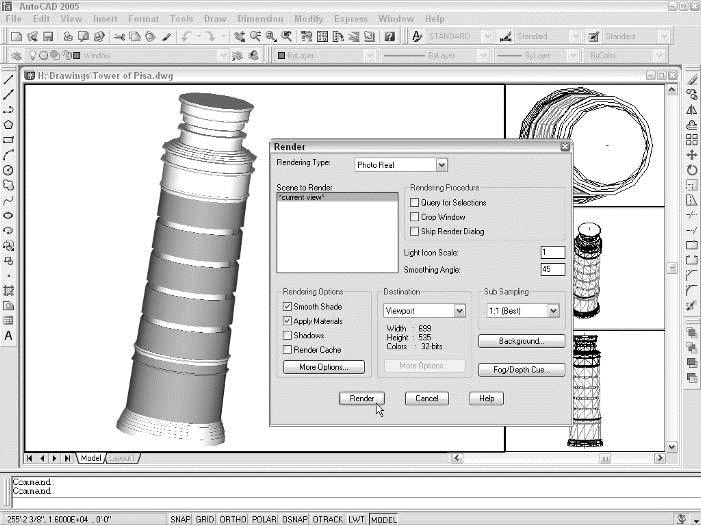Image resolution: width=701 pixels, height=526 pixels.
Task: Select the Erase tool in the Modify toolbar
Action: coord(692,79)
